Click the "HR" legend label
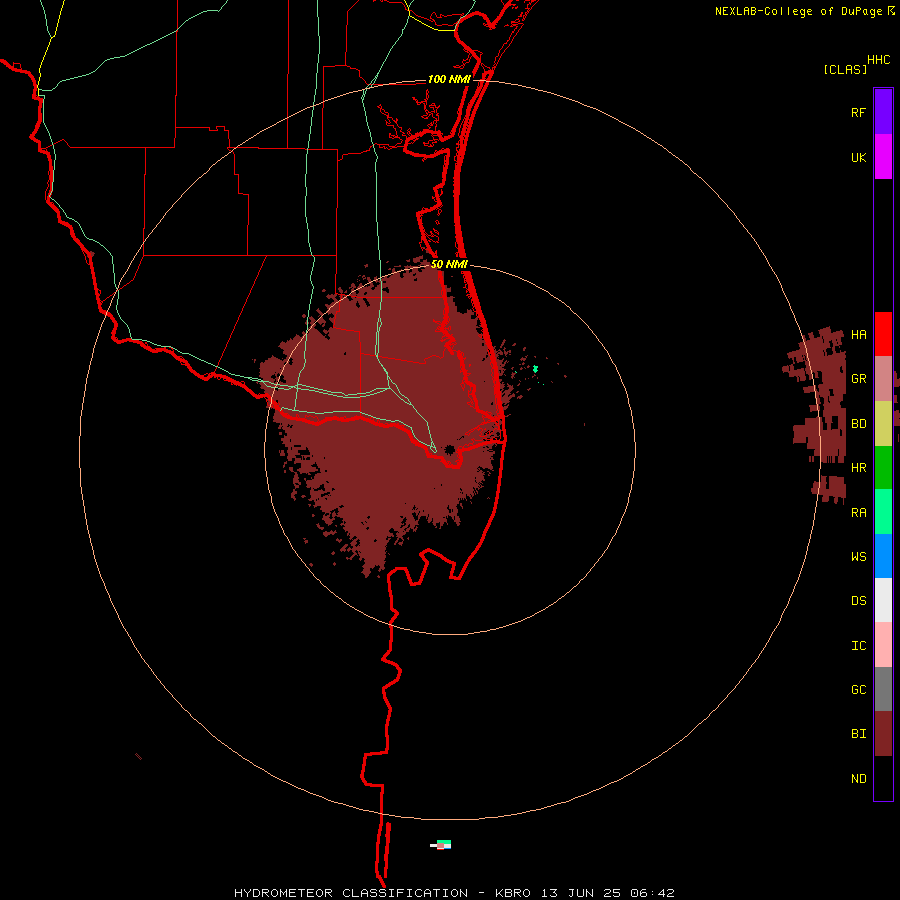The width and height of the screenshot is (900, 900). point(858,468)
